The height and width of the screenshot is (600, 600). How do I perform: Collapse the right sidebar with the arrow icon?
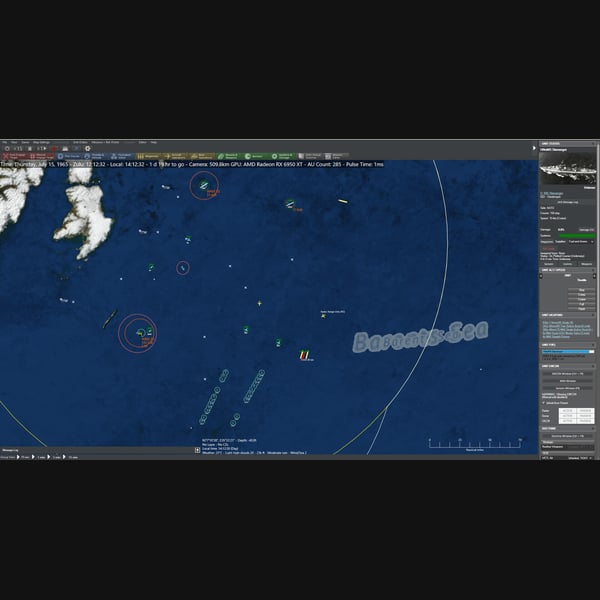(534, 148)
